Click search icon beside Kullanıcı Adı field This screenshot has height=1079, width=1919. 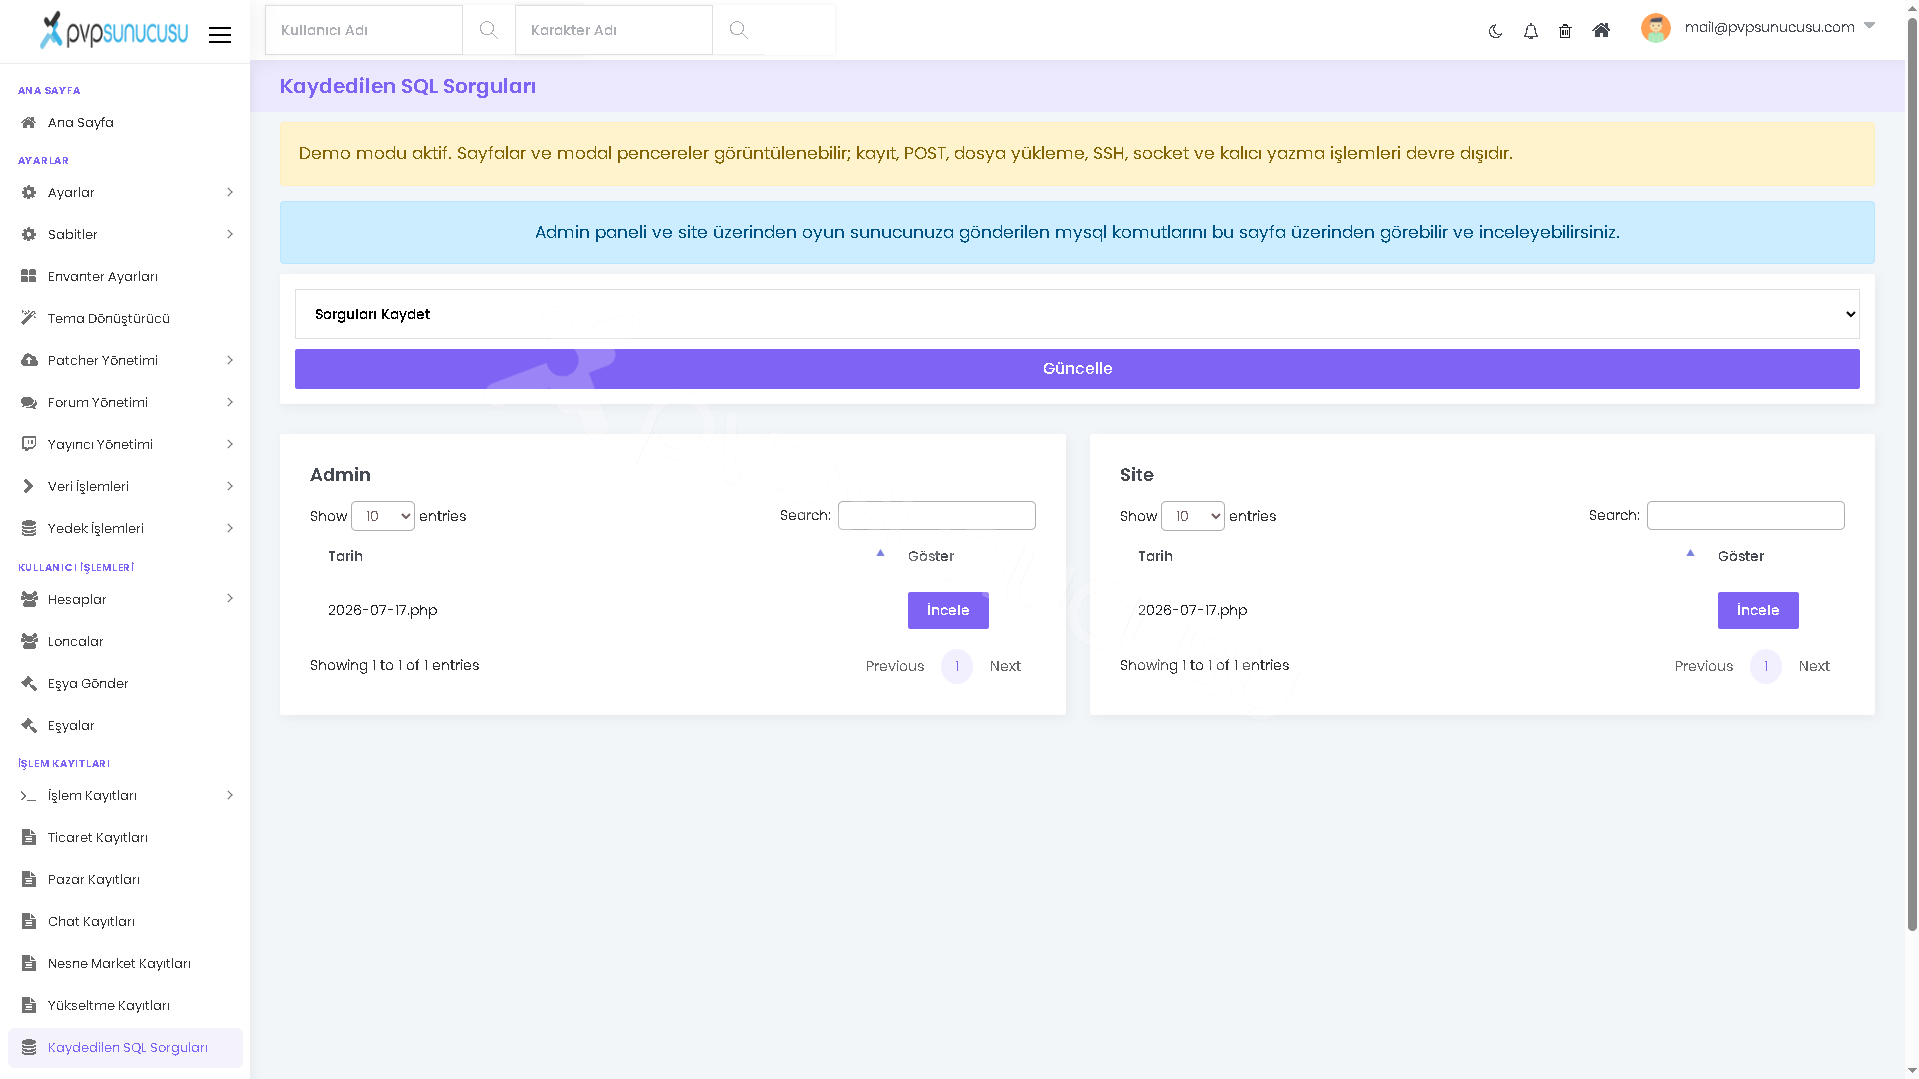click(488, 30)
